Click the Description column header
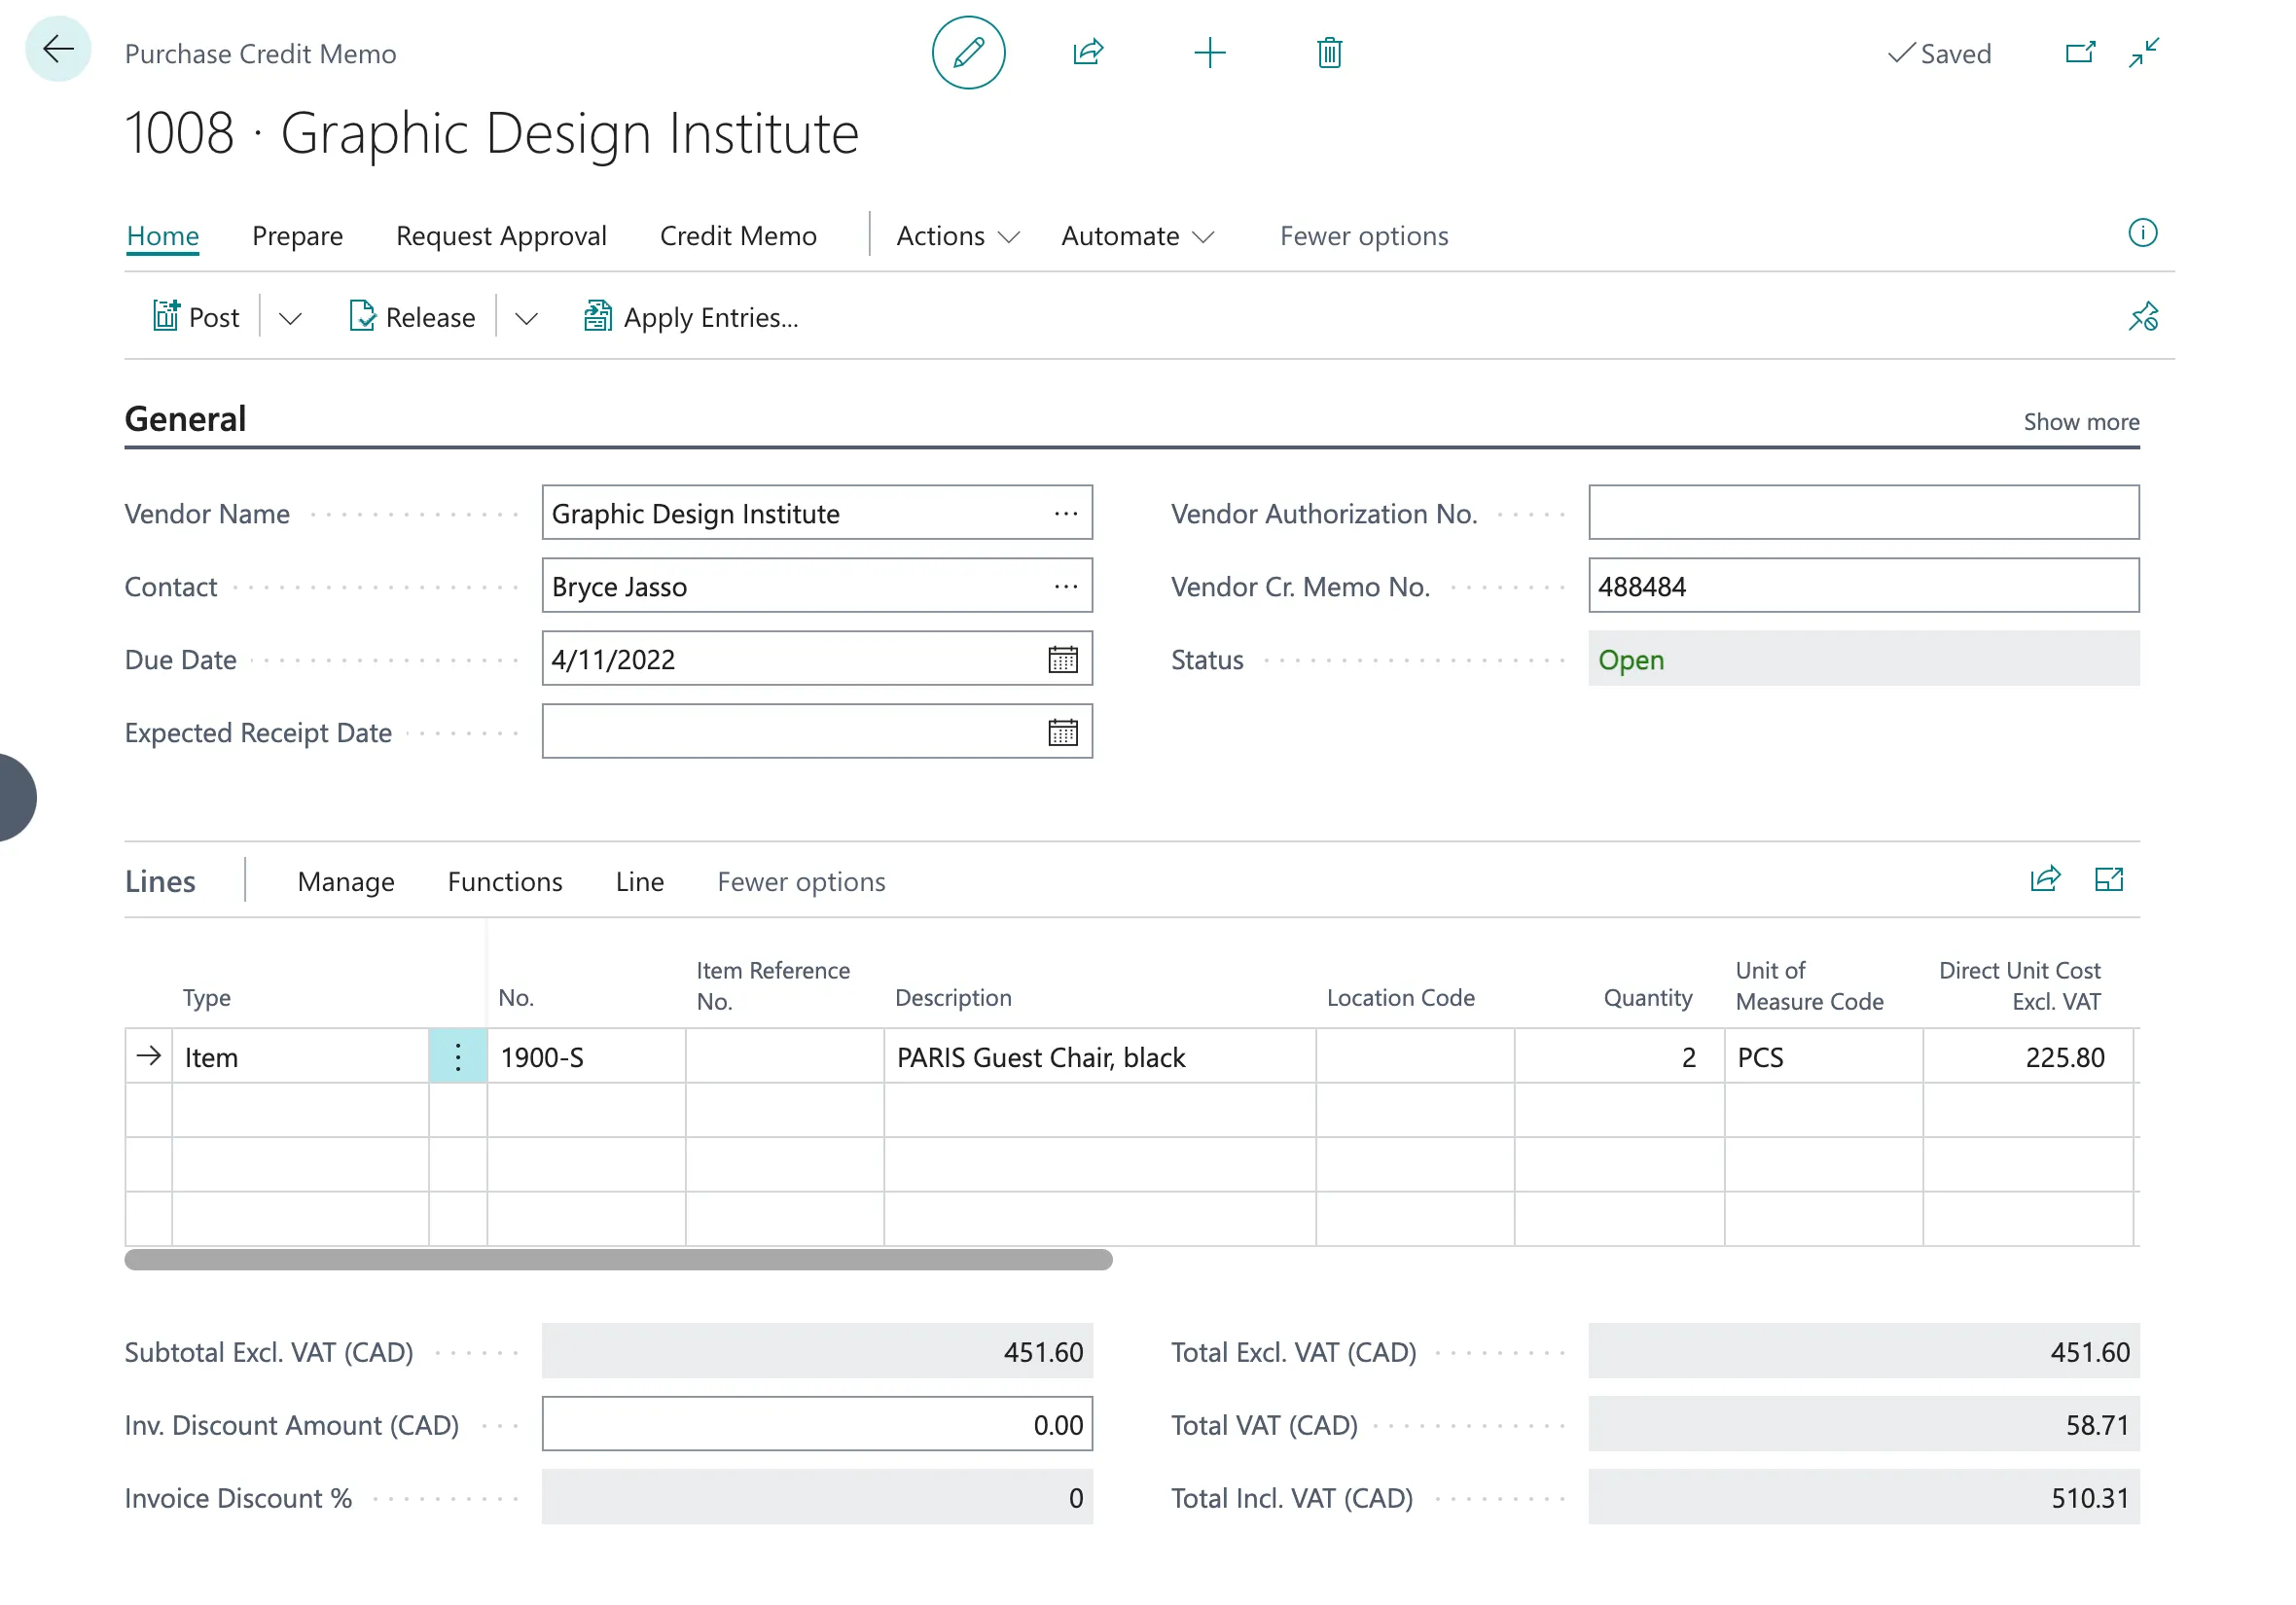The height and width of the screenshot is (1605, 2296). coord(953,998)
